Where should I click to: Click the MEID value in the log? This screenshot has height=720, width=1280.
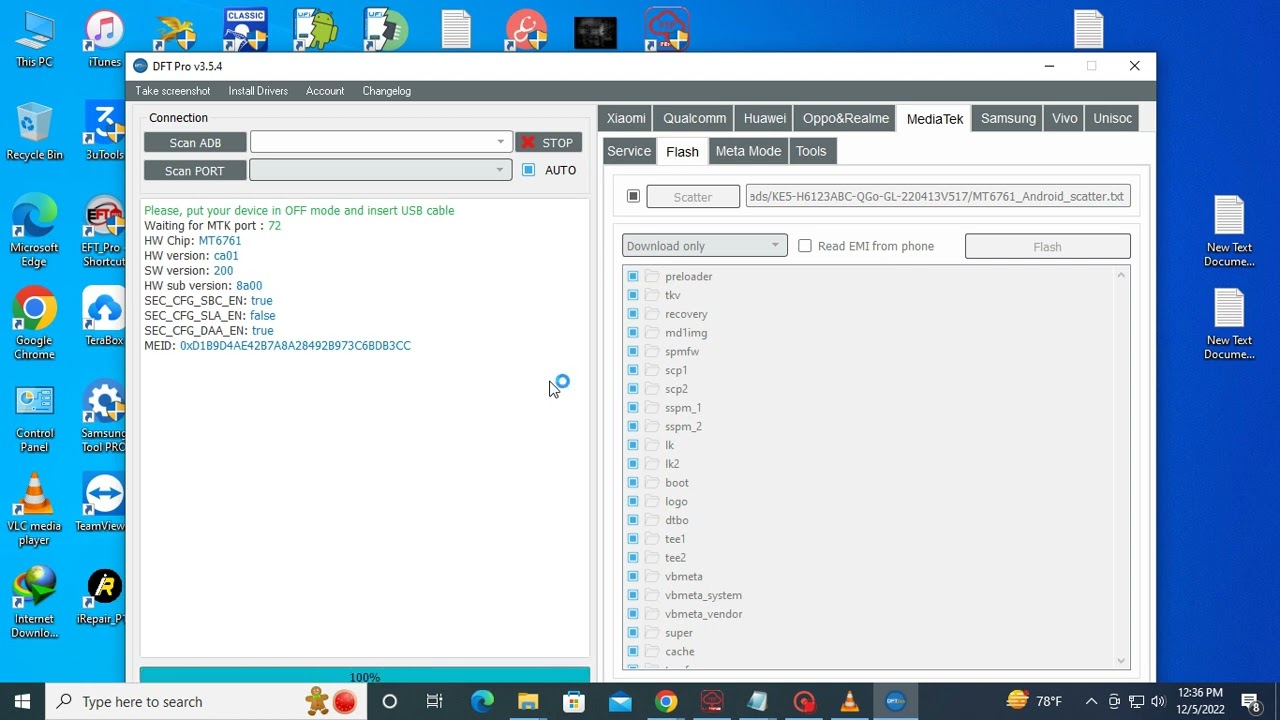pos(295,346)
